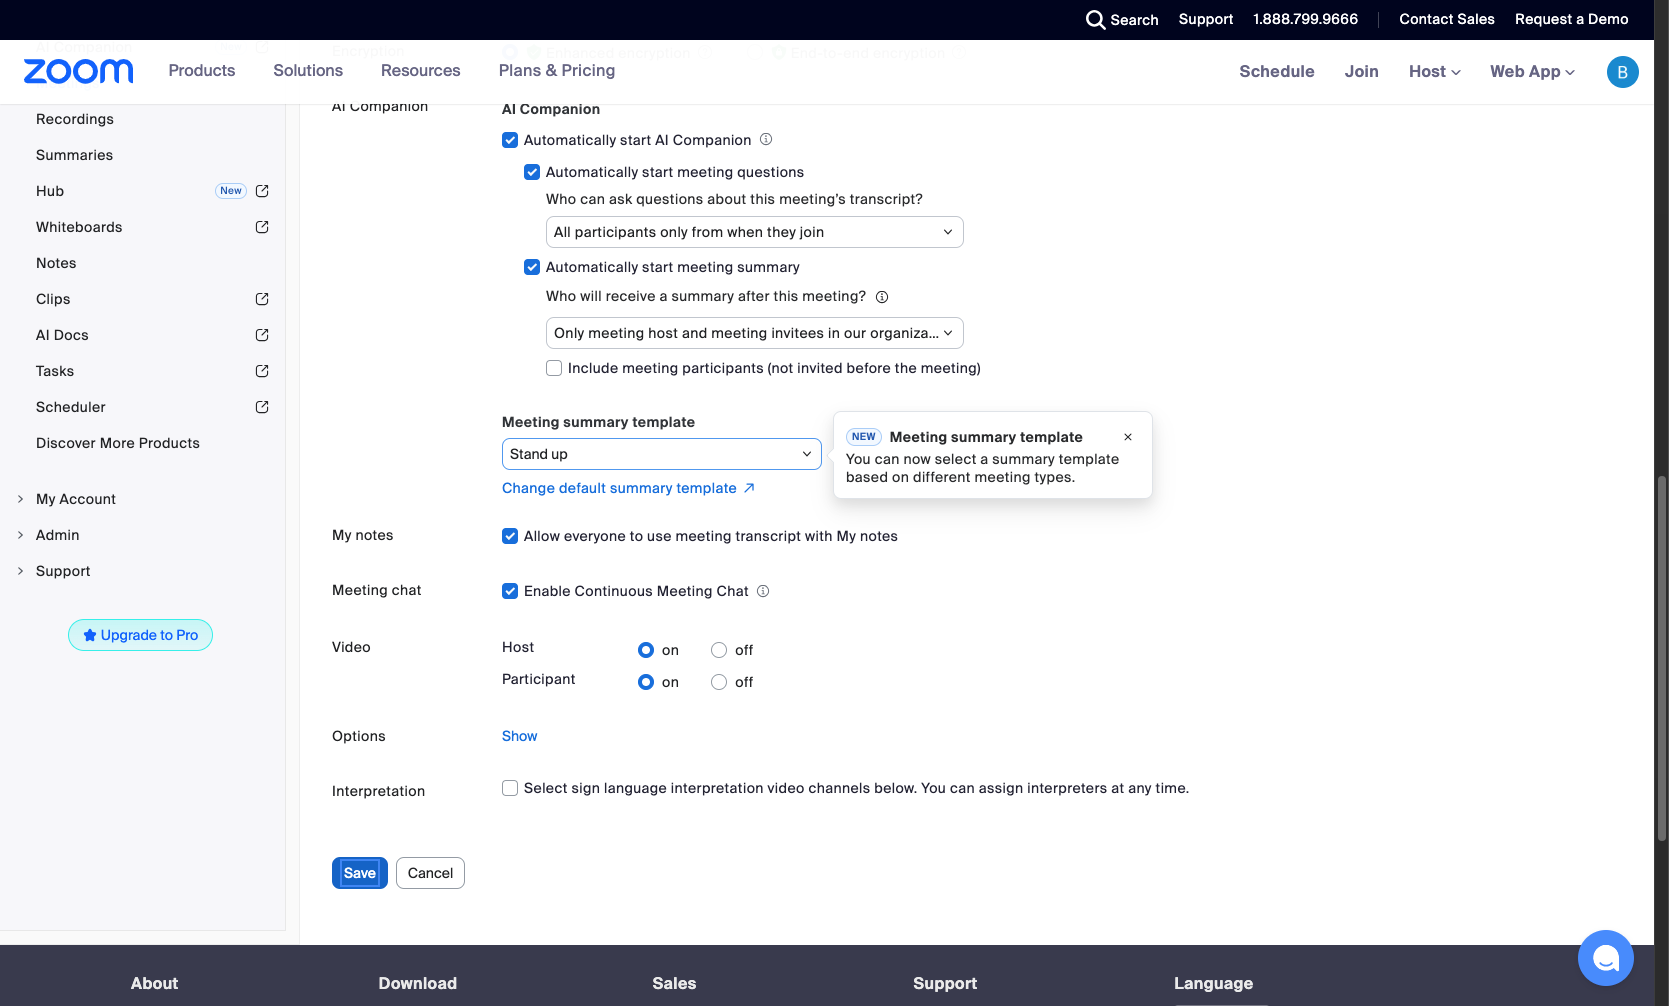Set Participant video to off
This screenshot has height=1006, width=1669.
(719, 682)
